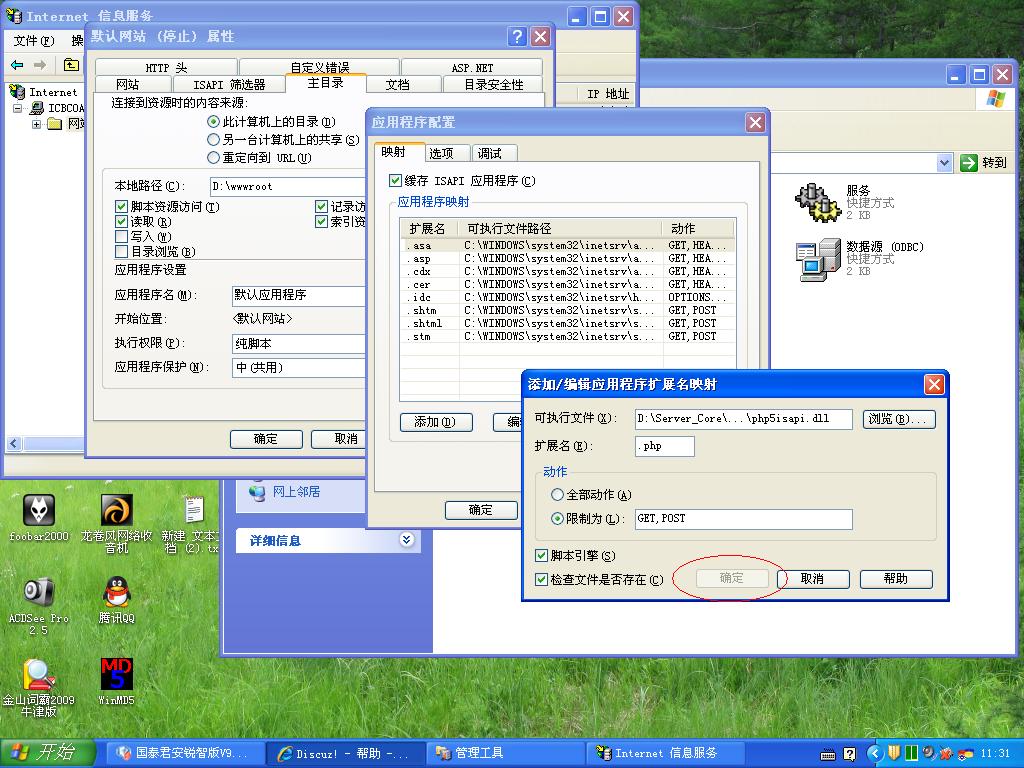Enable 写入 checkbox

(121, 236)
